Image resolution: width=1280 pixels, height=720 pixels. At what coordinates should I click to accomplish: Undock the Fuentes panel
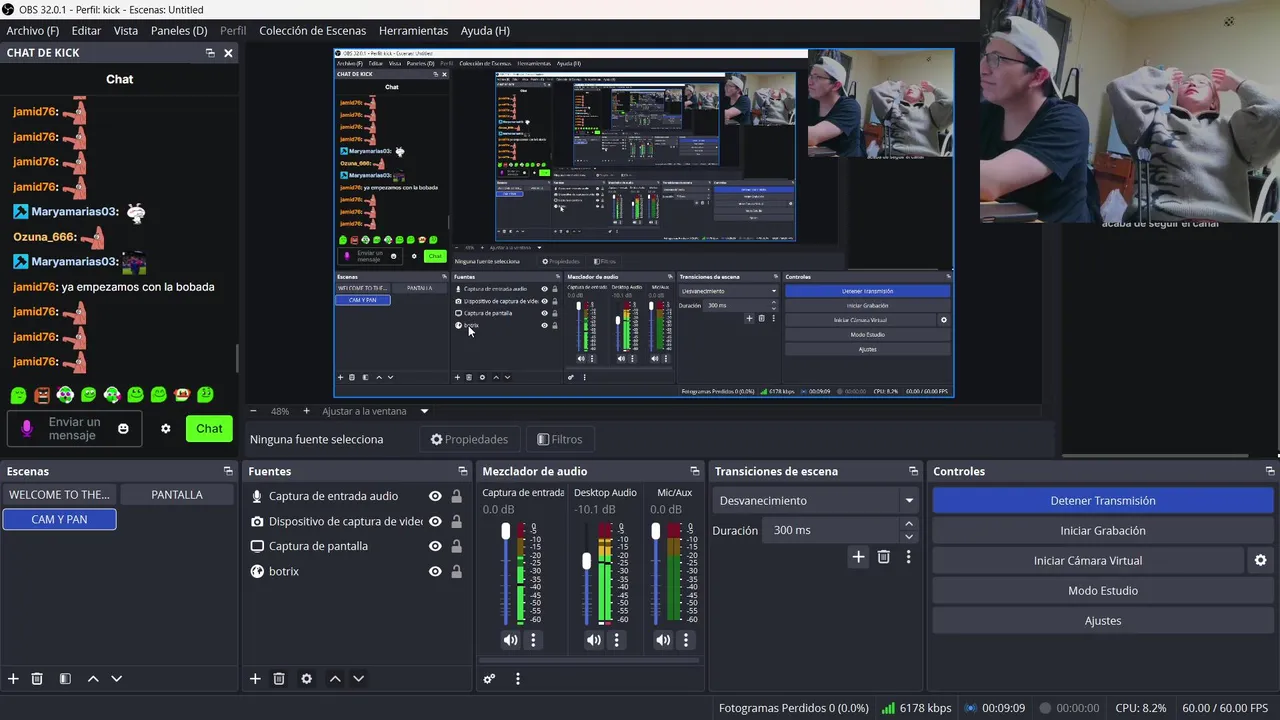[462, 471]
